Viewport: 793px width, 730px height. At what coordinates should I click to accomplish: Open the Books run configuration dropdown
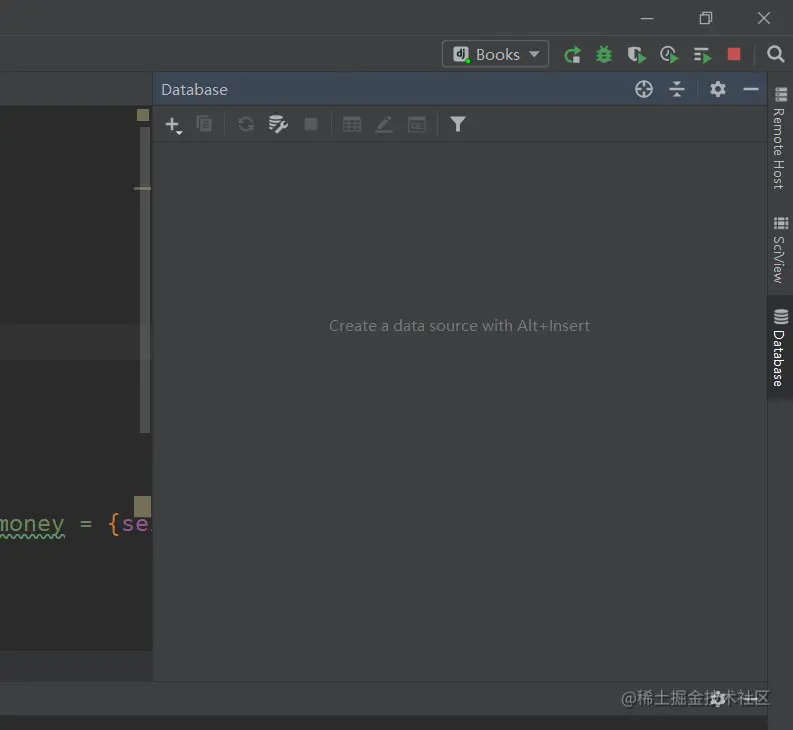pyautogui.click(x=495, y=54)
